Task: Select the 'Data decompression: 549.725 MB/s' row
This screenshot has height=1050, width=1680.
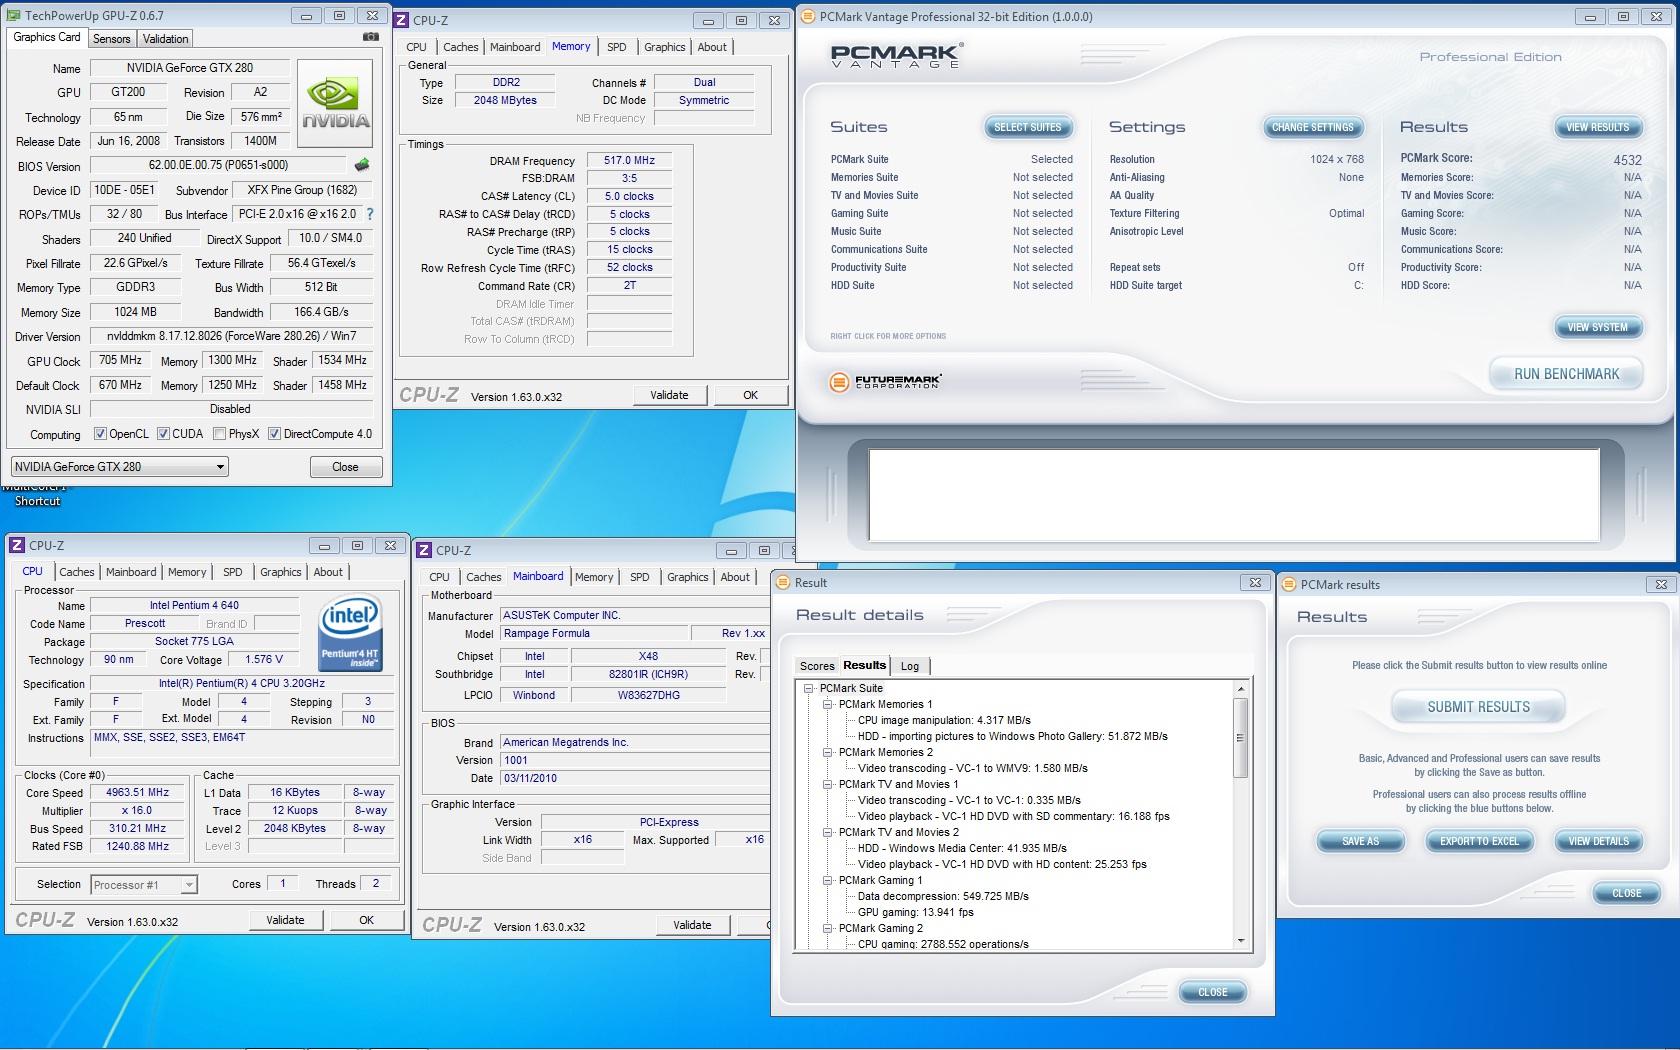Action: [x=943, y=896]
